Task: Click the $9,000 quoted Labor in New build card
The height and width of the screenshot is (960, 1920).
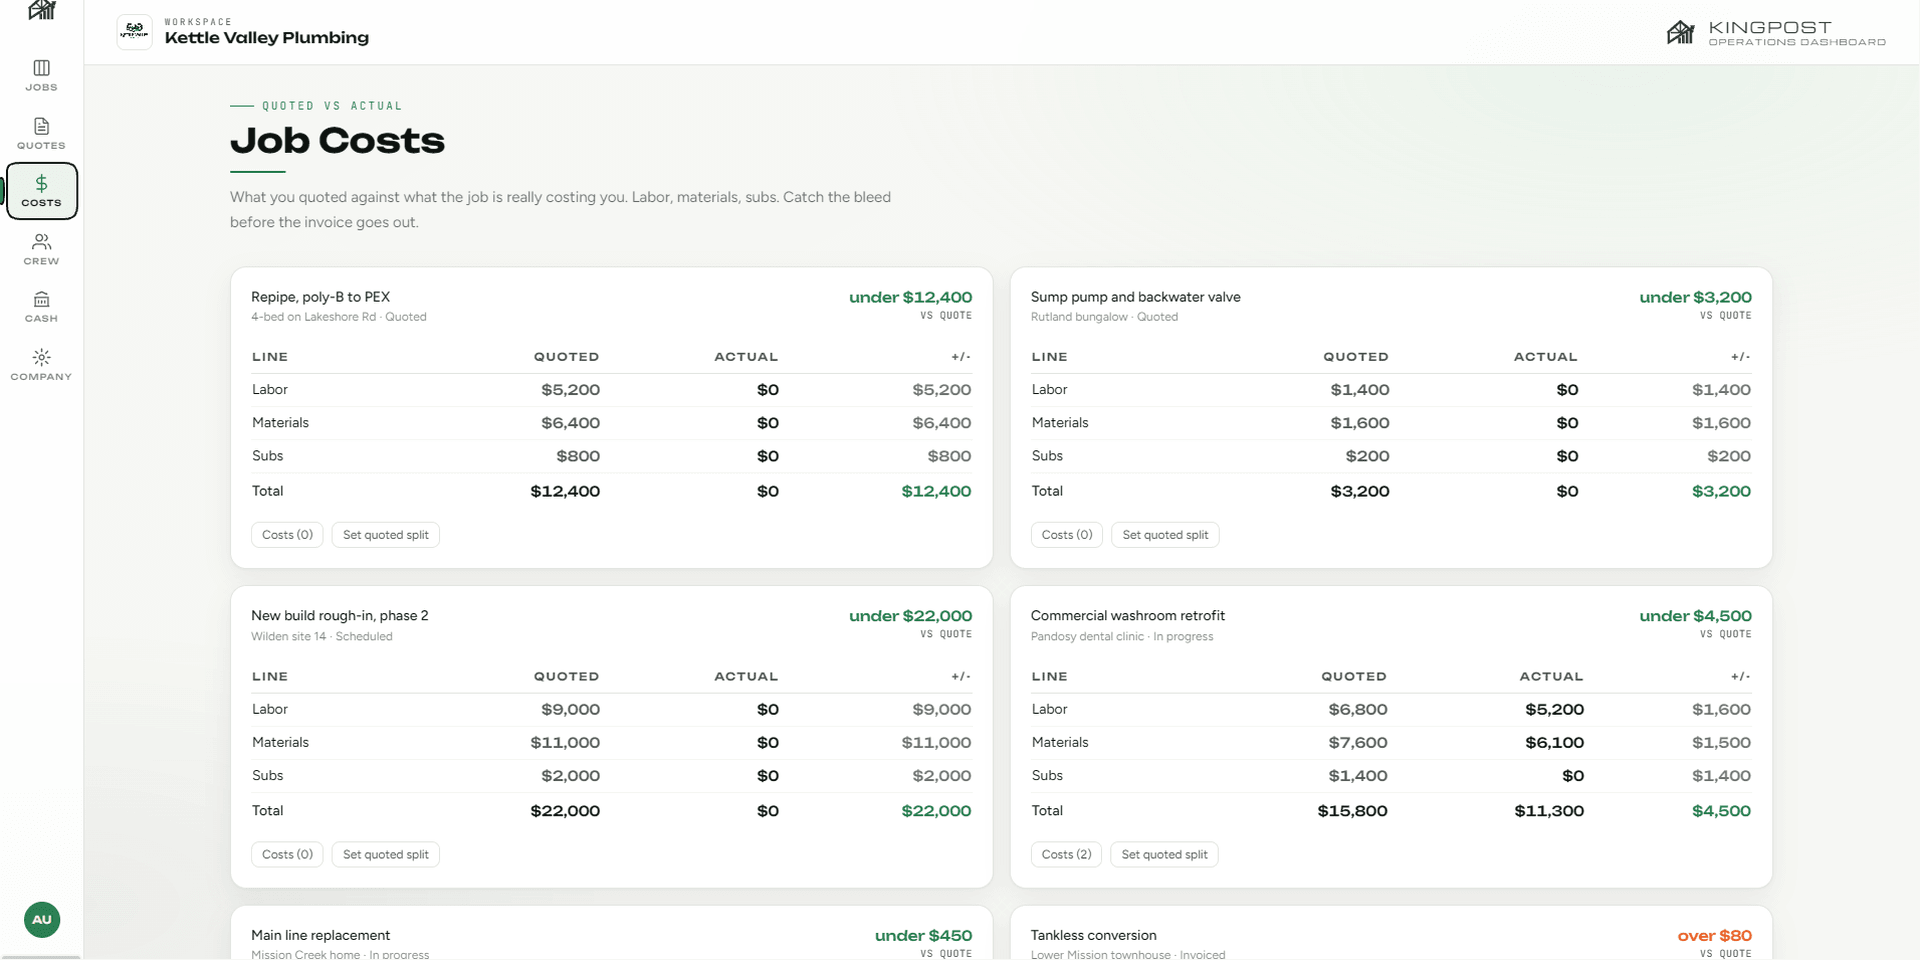Action: tap(571, 709)
